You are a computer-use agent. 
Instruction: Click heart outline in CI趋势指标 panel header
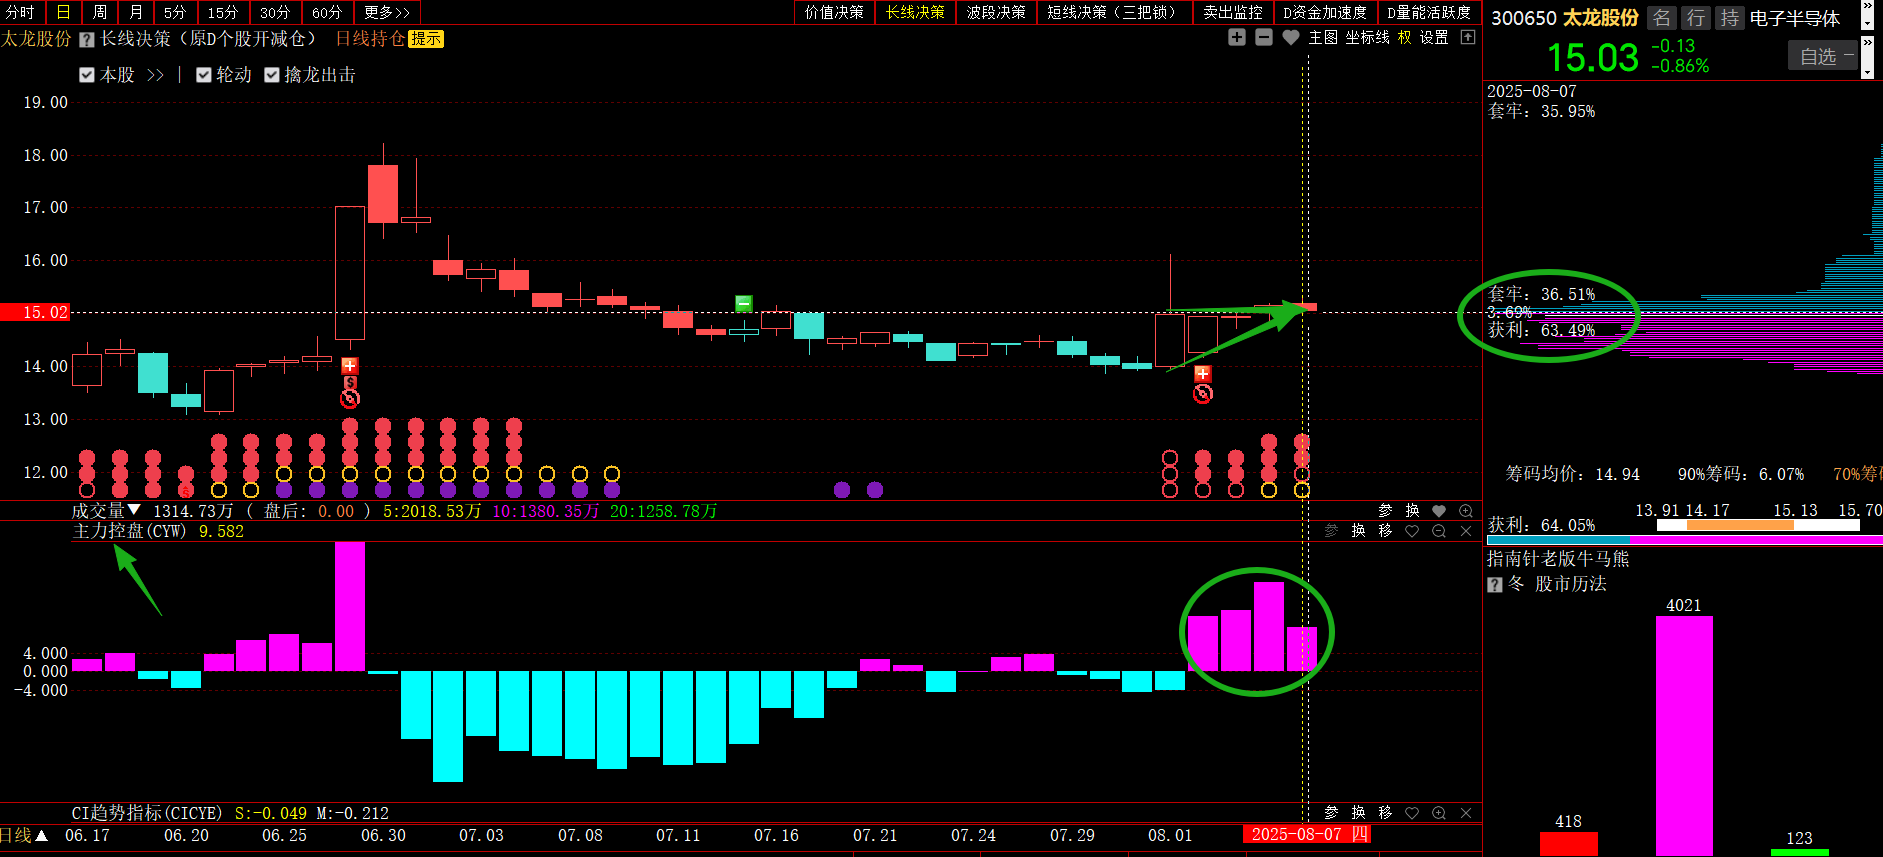1412,813
